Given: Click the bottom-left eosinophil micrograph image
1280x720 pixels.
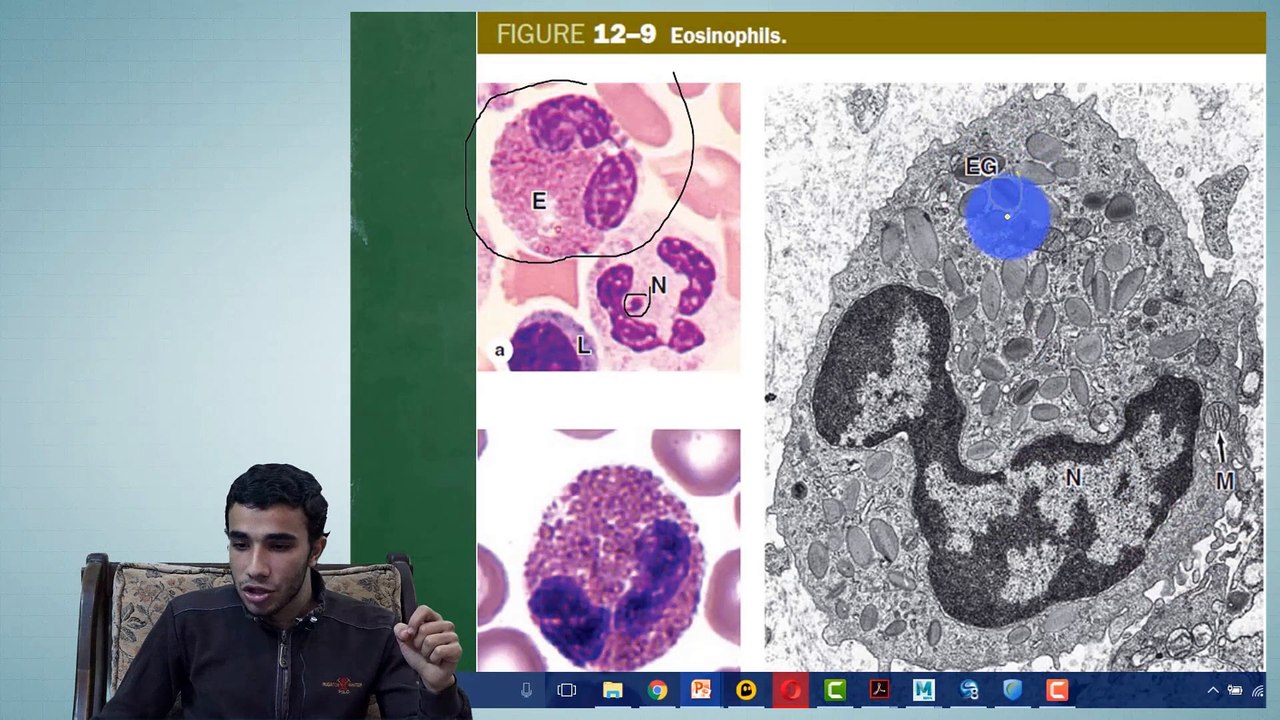Looking at the screenshot, I should click(609, 550).
